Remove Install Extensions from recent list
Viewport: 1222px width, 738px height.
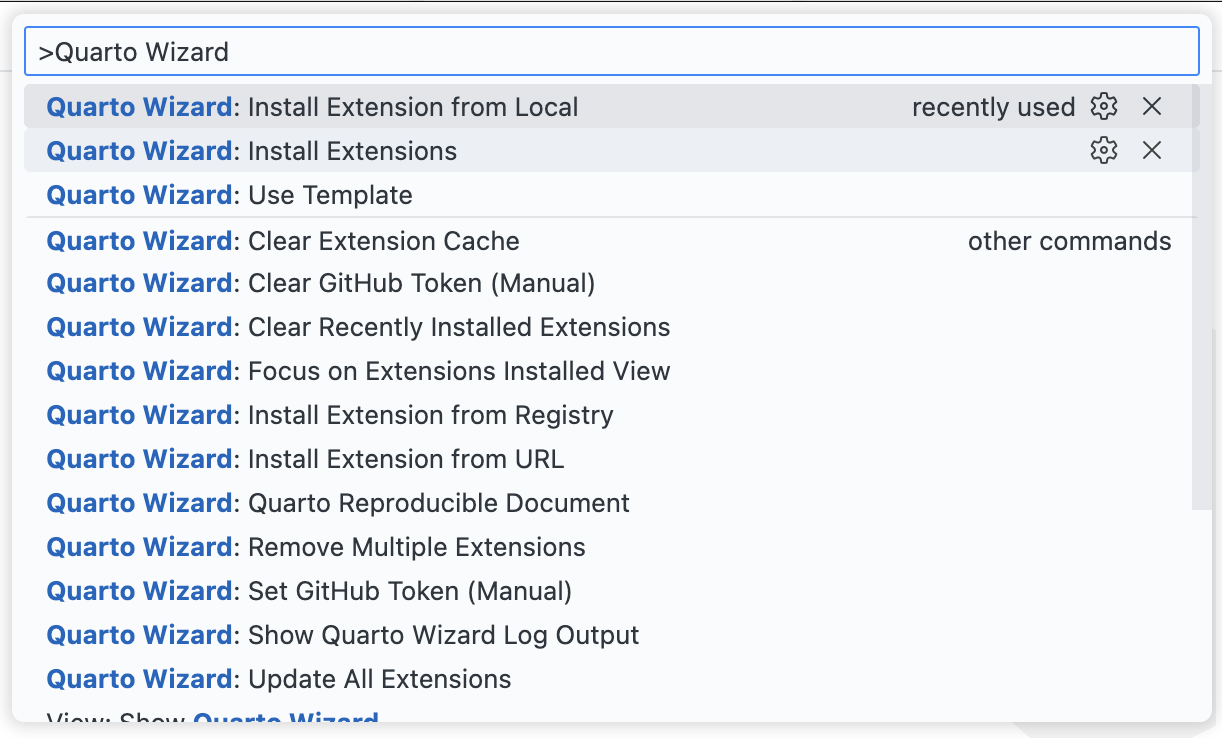[1152, 151]
